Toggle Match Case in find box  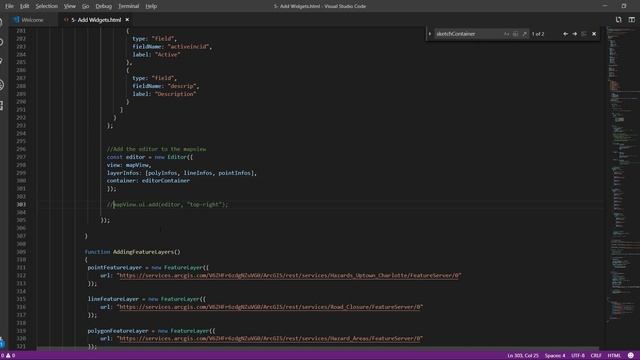pos(507,34)
